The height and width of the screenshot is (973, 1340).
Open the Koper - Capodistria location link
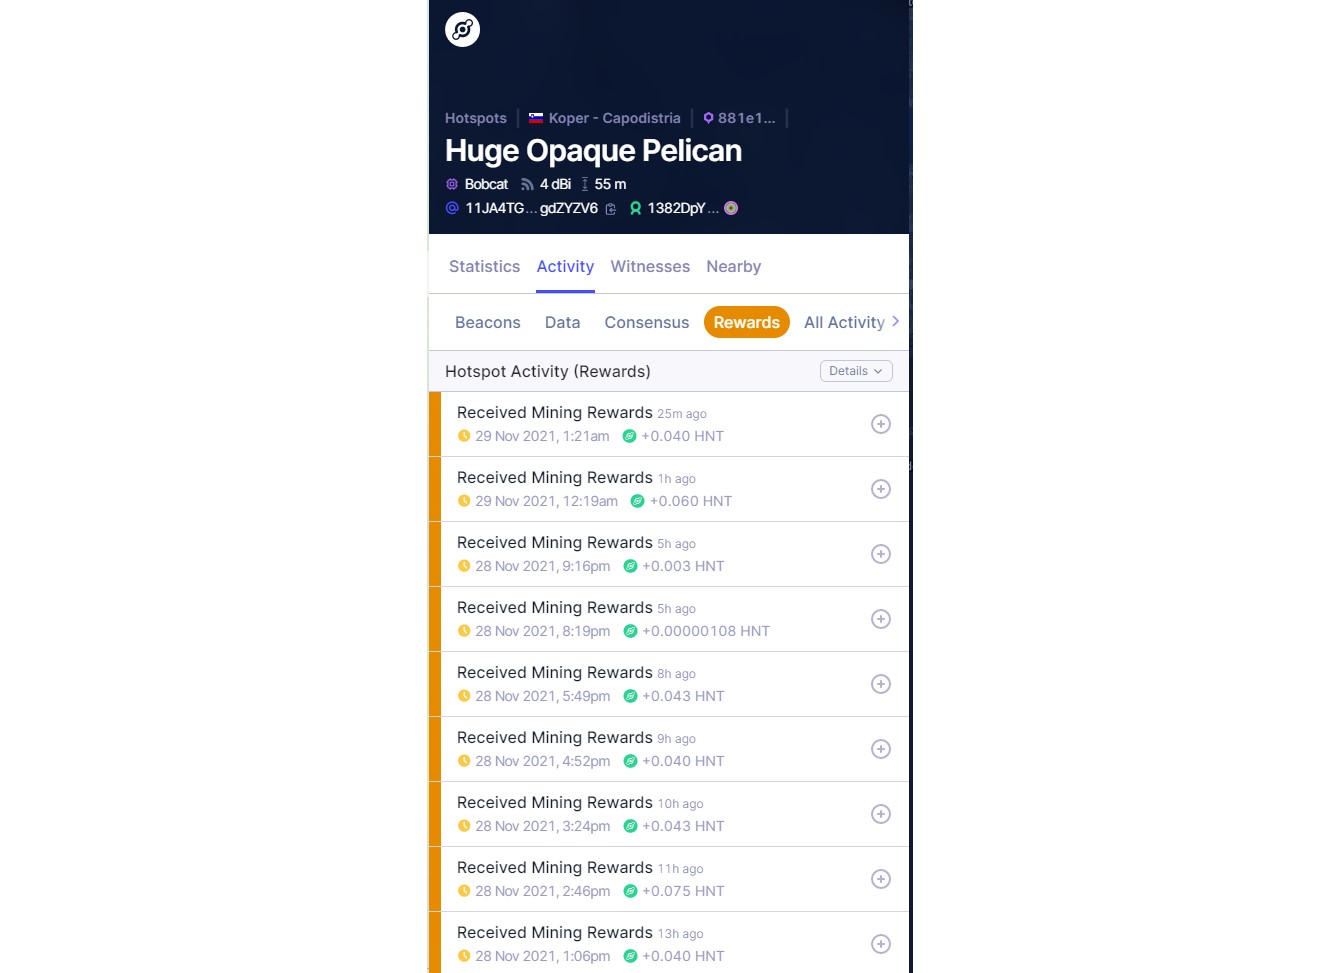coord(605,118)
